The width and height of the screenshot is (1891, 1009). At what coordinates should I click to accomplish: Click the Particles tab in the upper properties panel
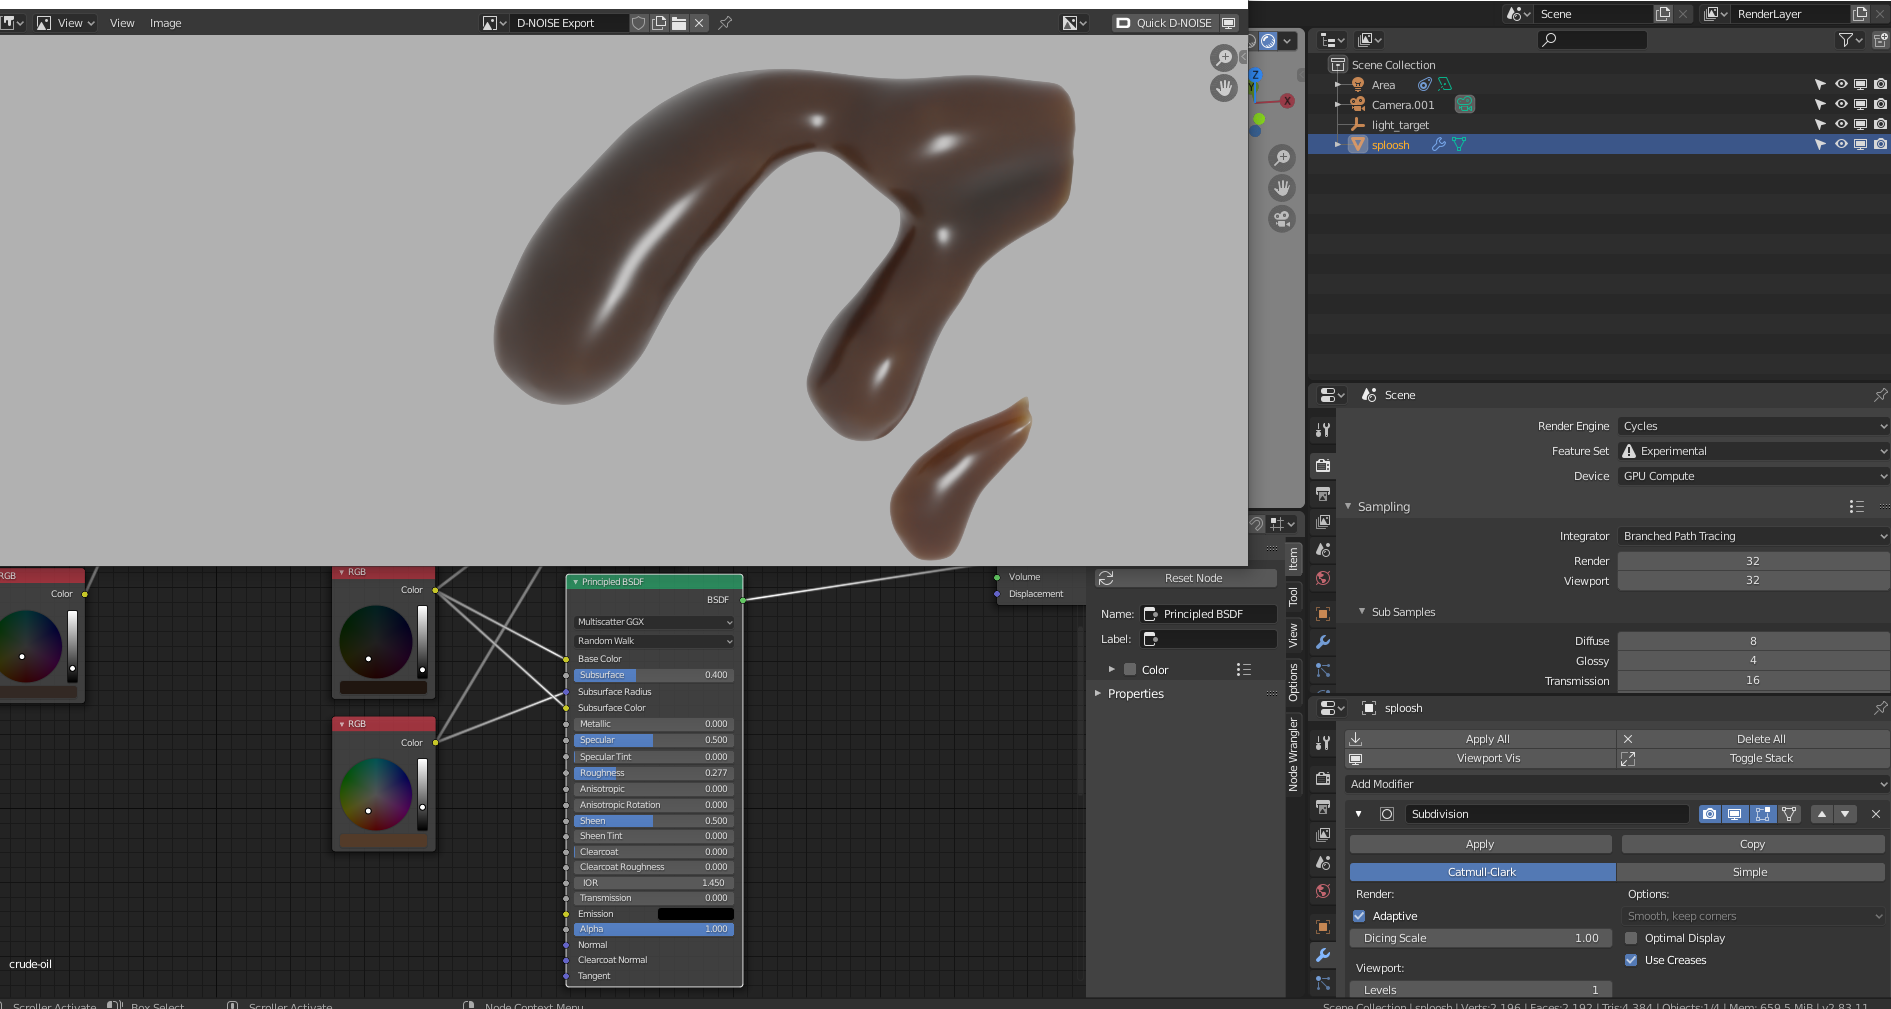pyautogui.click(x=1323, y=670)
